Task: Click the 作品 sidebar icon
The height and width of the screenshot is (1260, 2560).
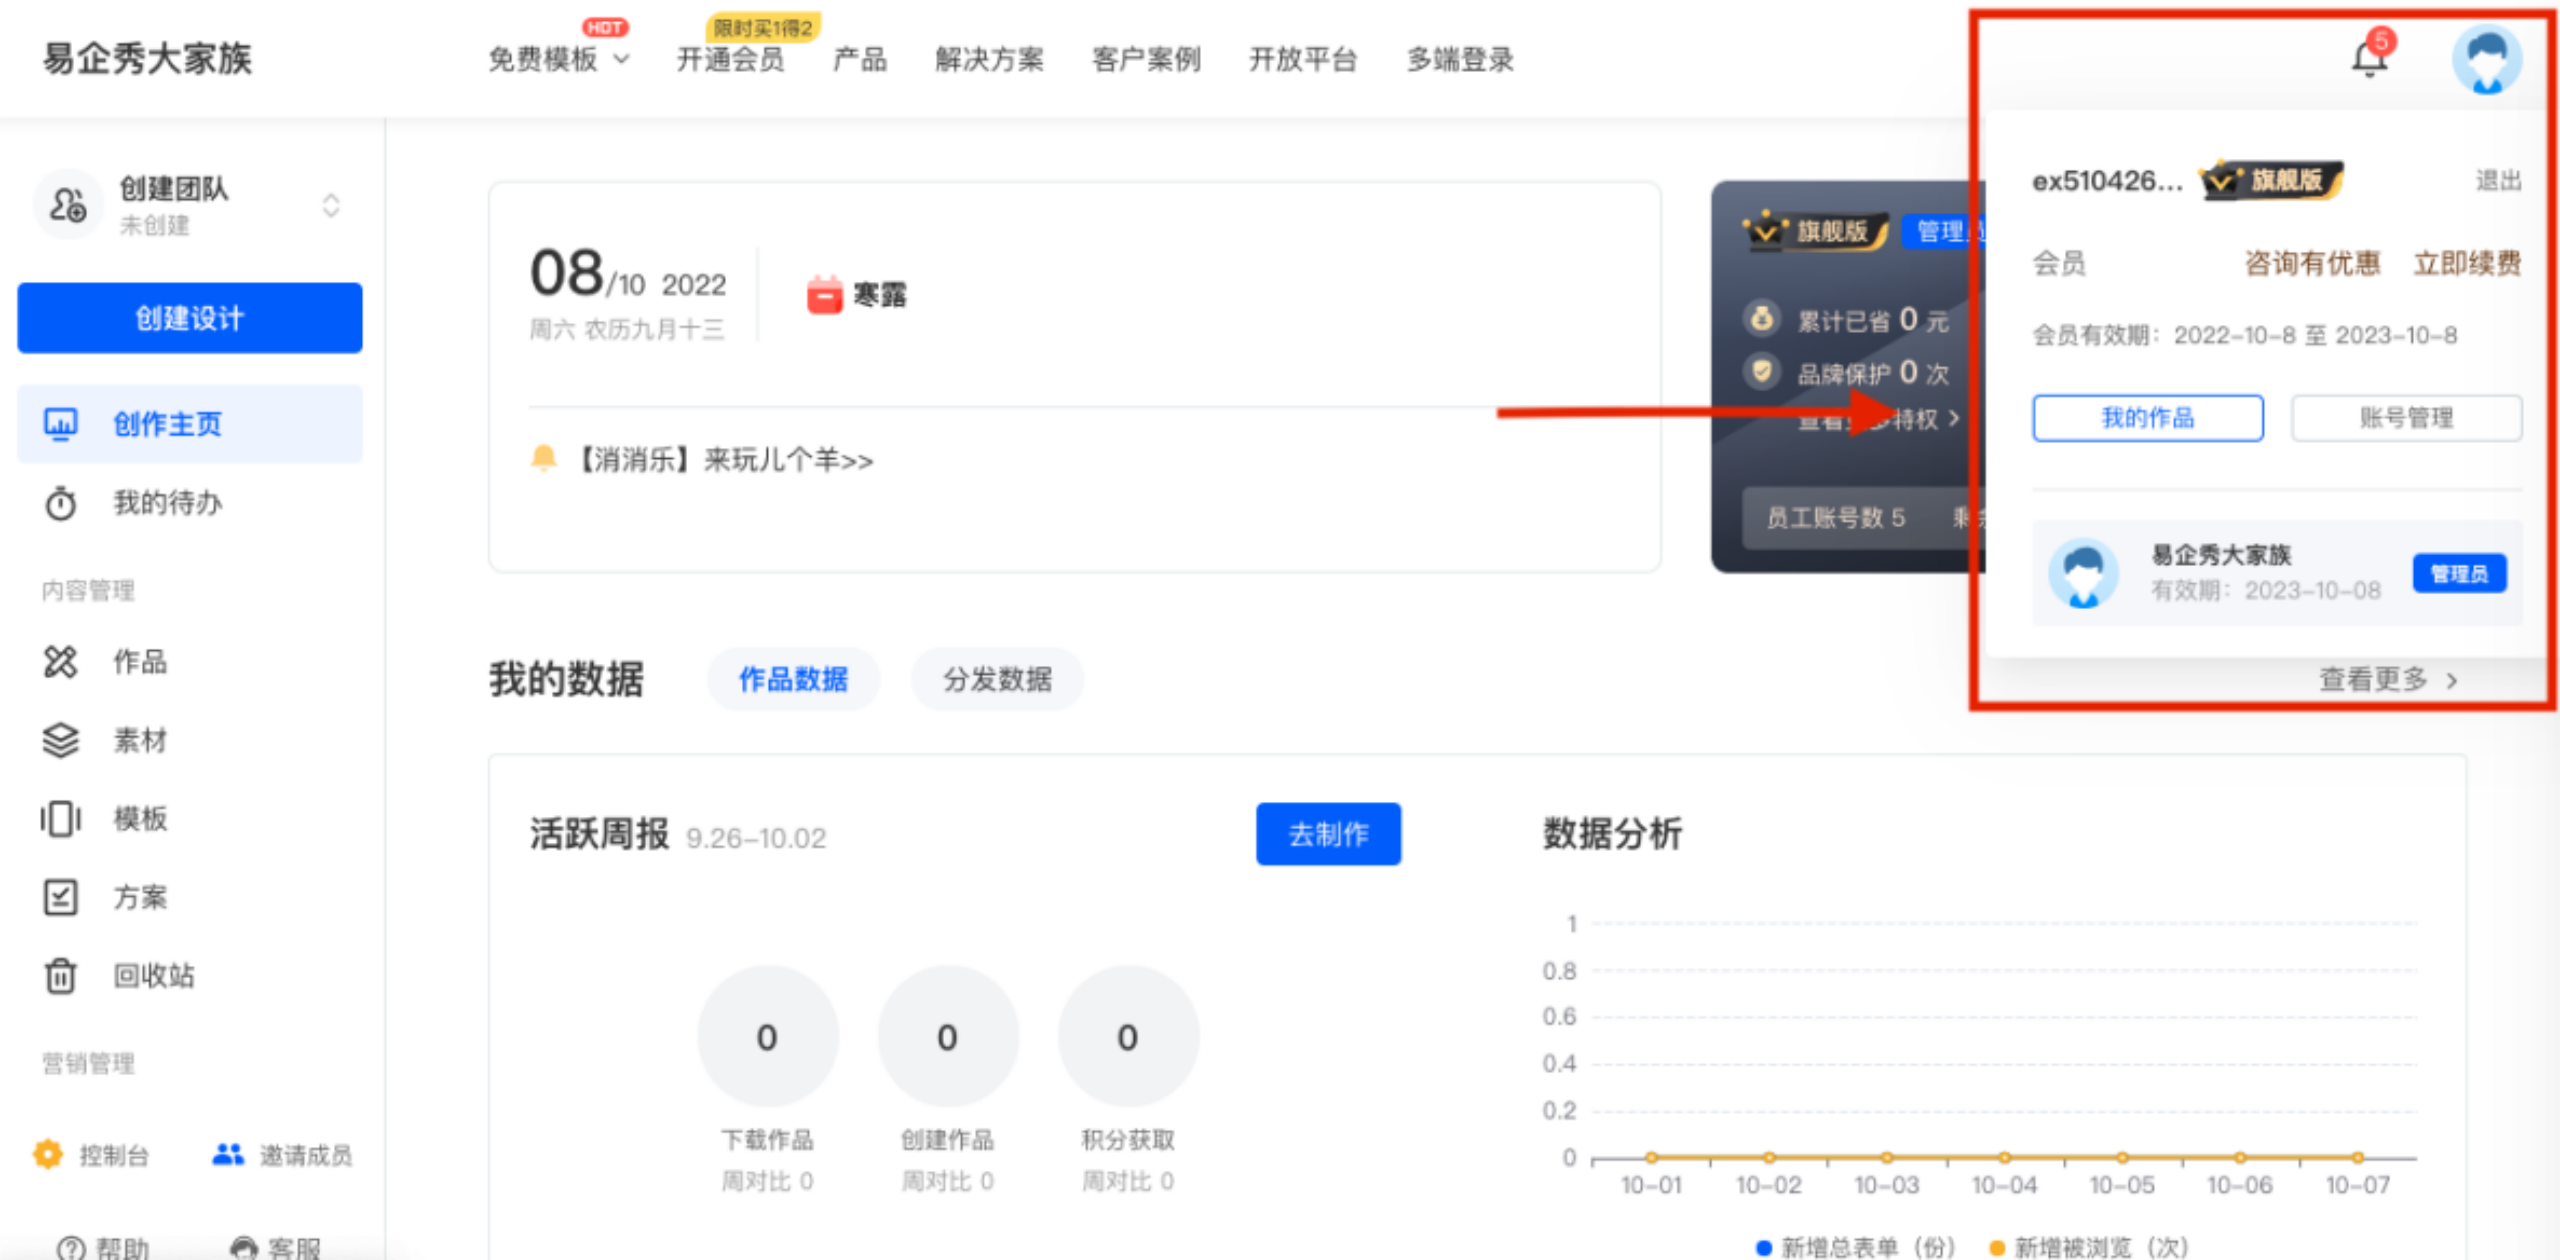Action: click(60, 661)
